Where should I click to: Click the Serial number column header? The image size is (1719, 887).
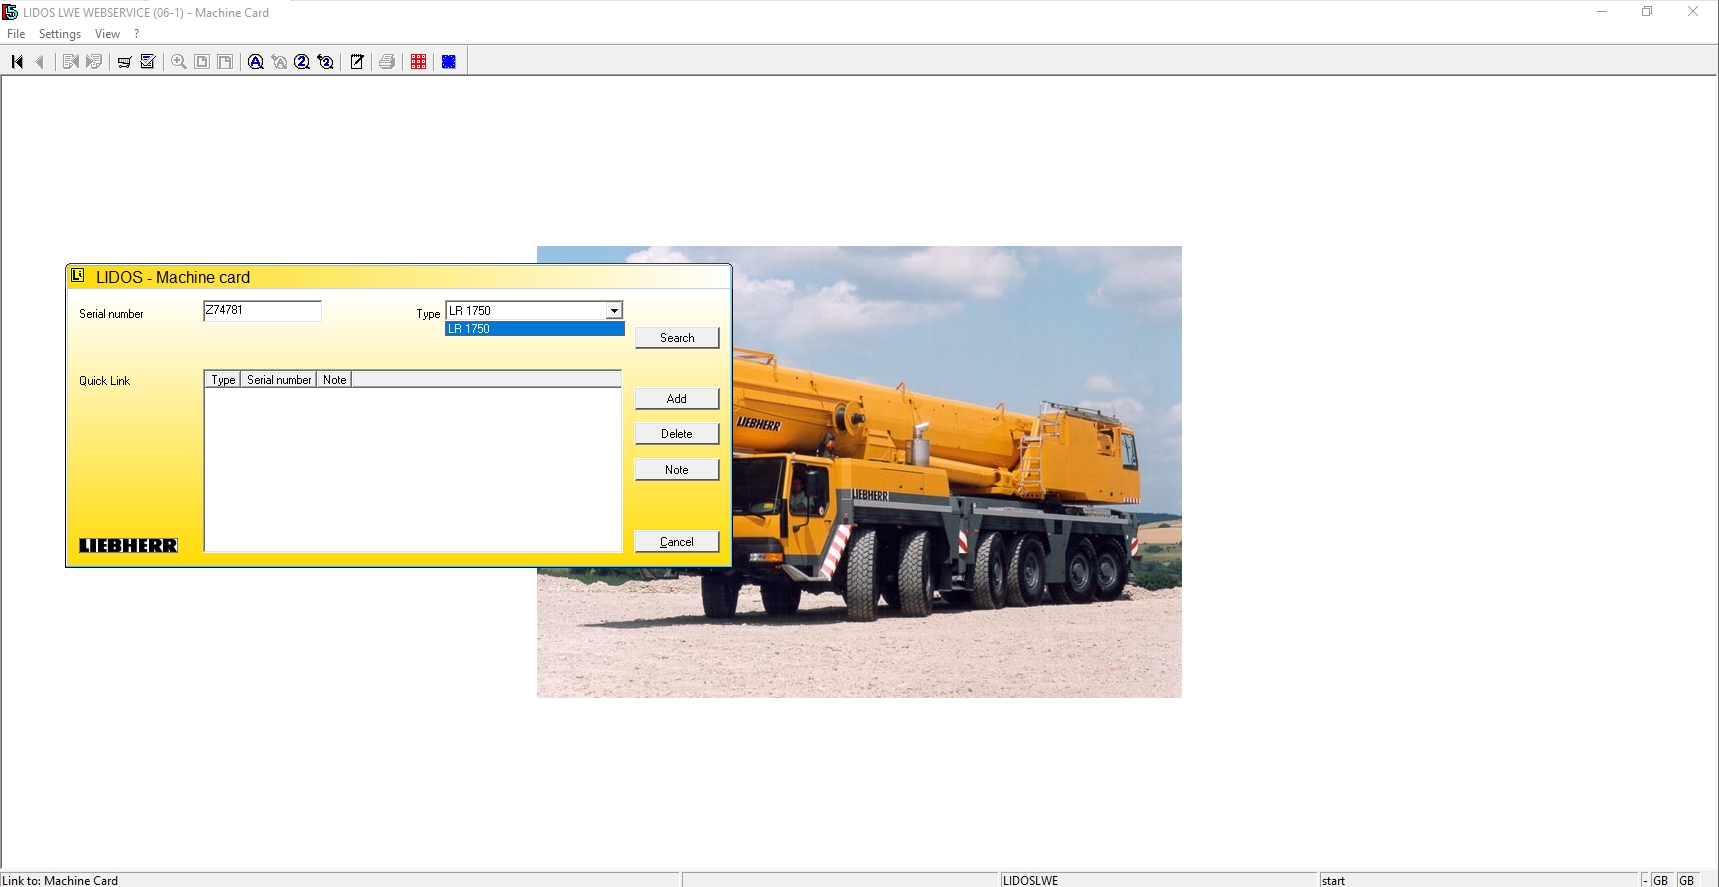coord(279,380)
